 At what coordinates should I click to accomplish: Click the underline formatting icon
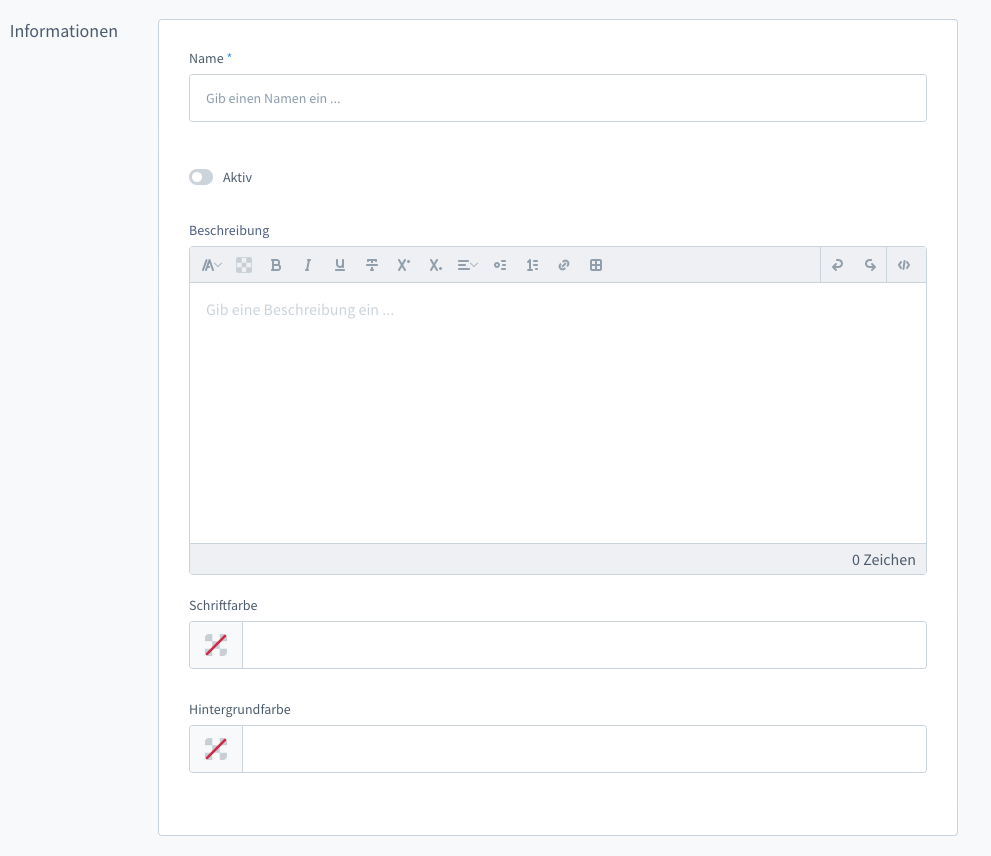(340, 265)
